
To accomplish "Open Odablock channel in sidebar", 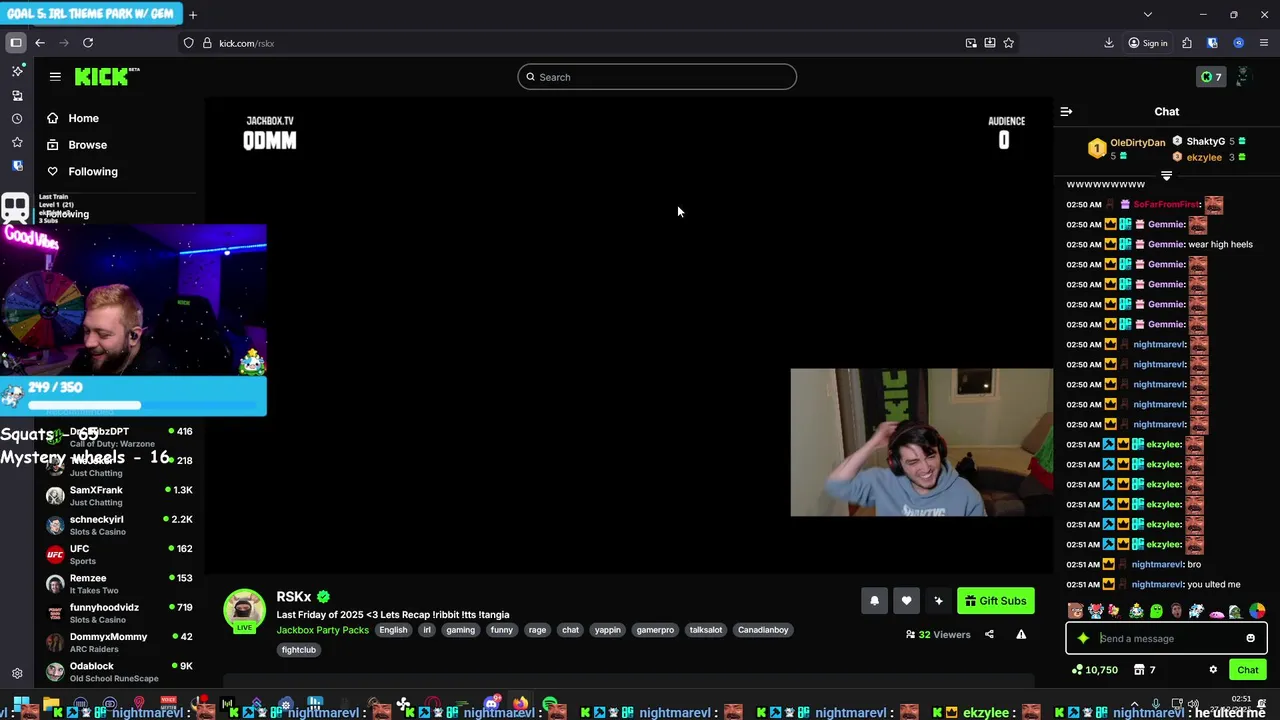I will click(119, 671).
